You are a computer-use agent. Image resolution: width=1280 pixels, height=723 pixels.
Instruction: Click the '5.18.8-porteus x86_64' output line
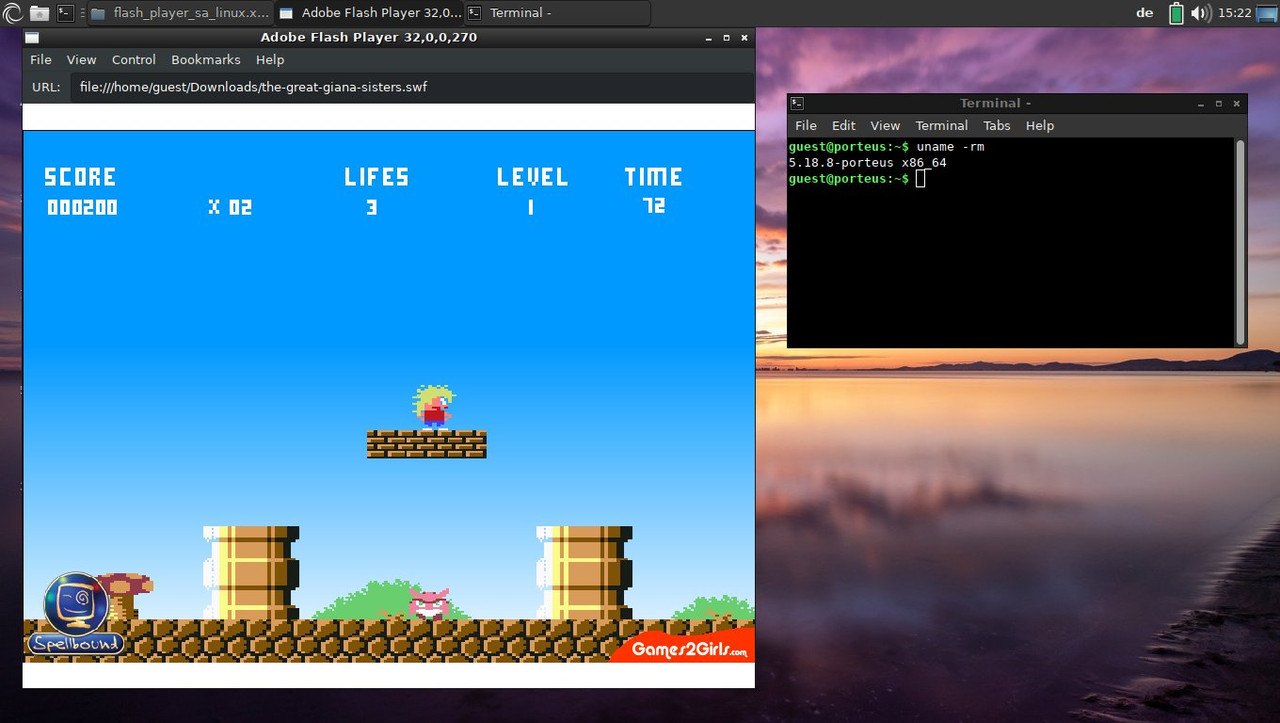(x=867, y=163)
